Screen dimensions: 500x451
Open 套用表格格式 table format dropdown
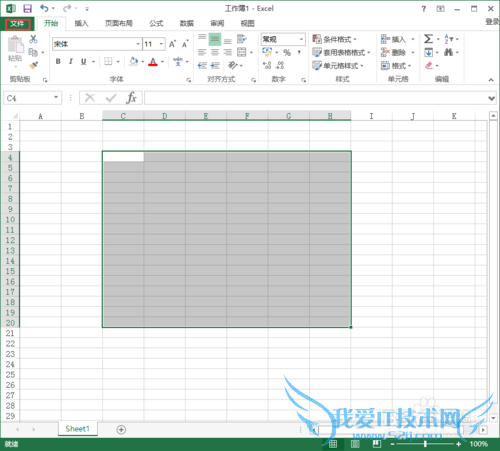pos(341,52)
